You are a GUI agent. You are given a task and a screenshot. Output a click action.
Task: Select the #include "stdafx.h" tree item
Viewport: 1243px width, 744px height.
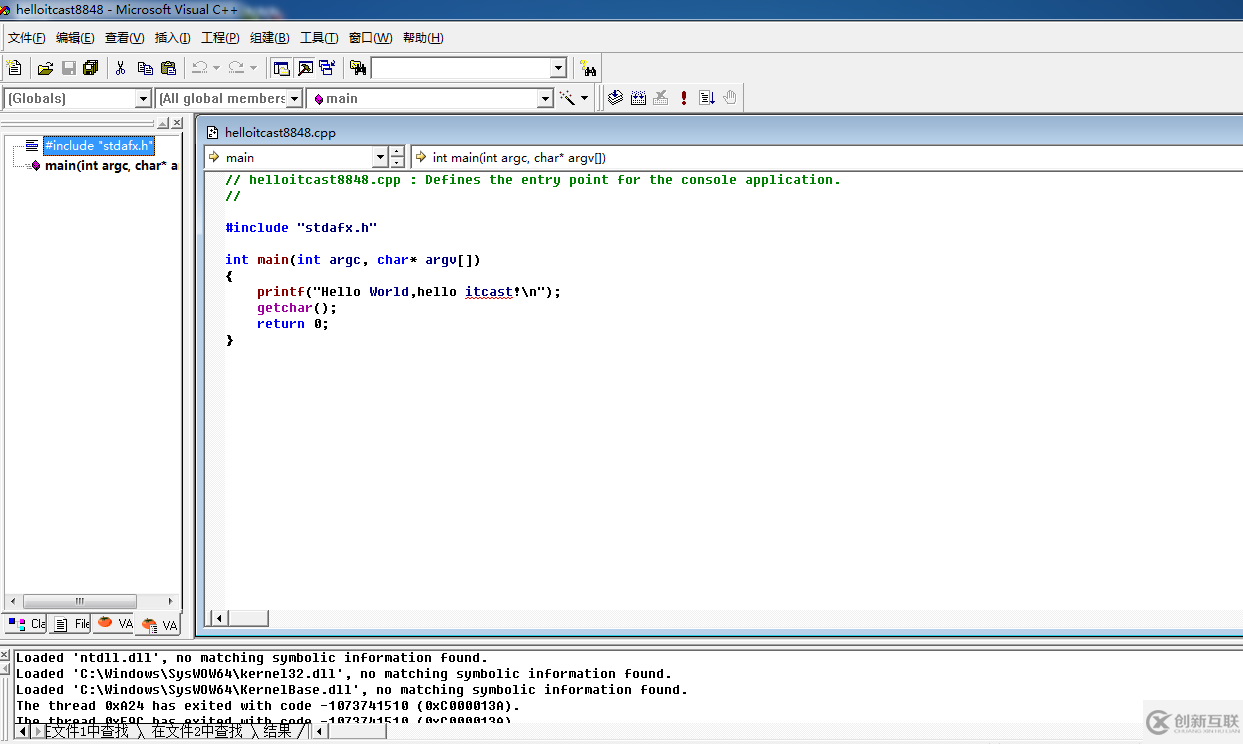tap(98, 146)
